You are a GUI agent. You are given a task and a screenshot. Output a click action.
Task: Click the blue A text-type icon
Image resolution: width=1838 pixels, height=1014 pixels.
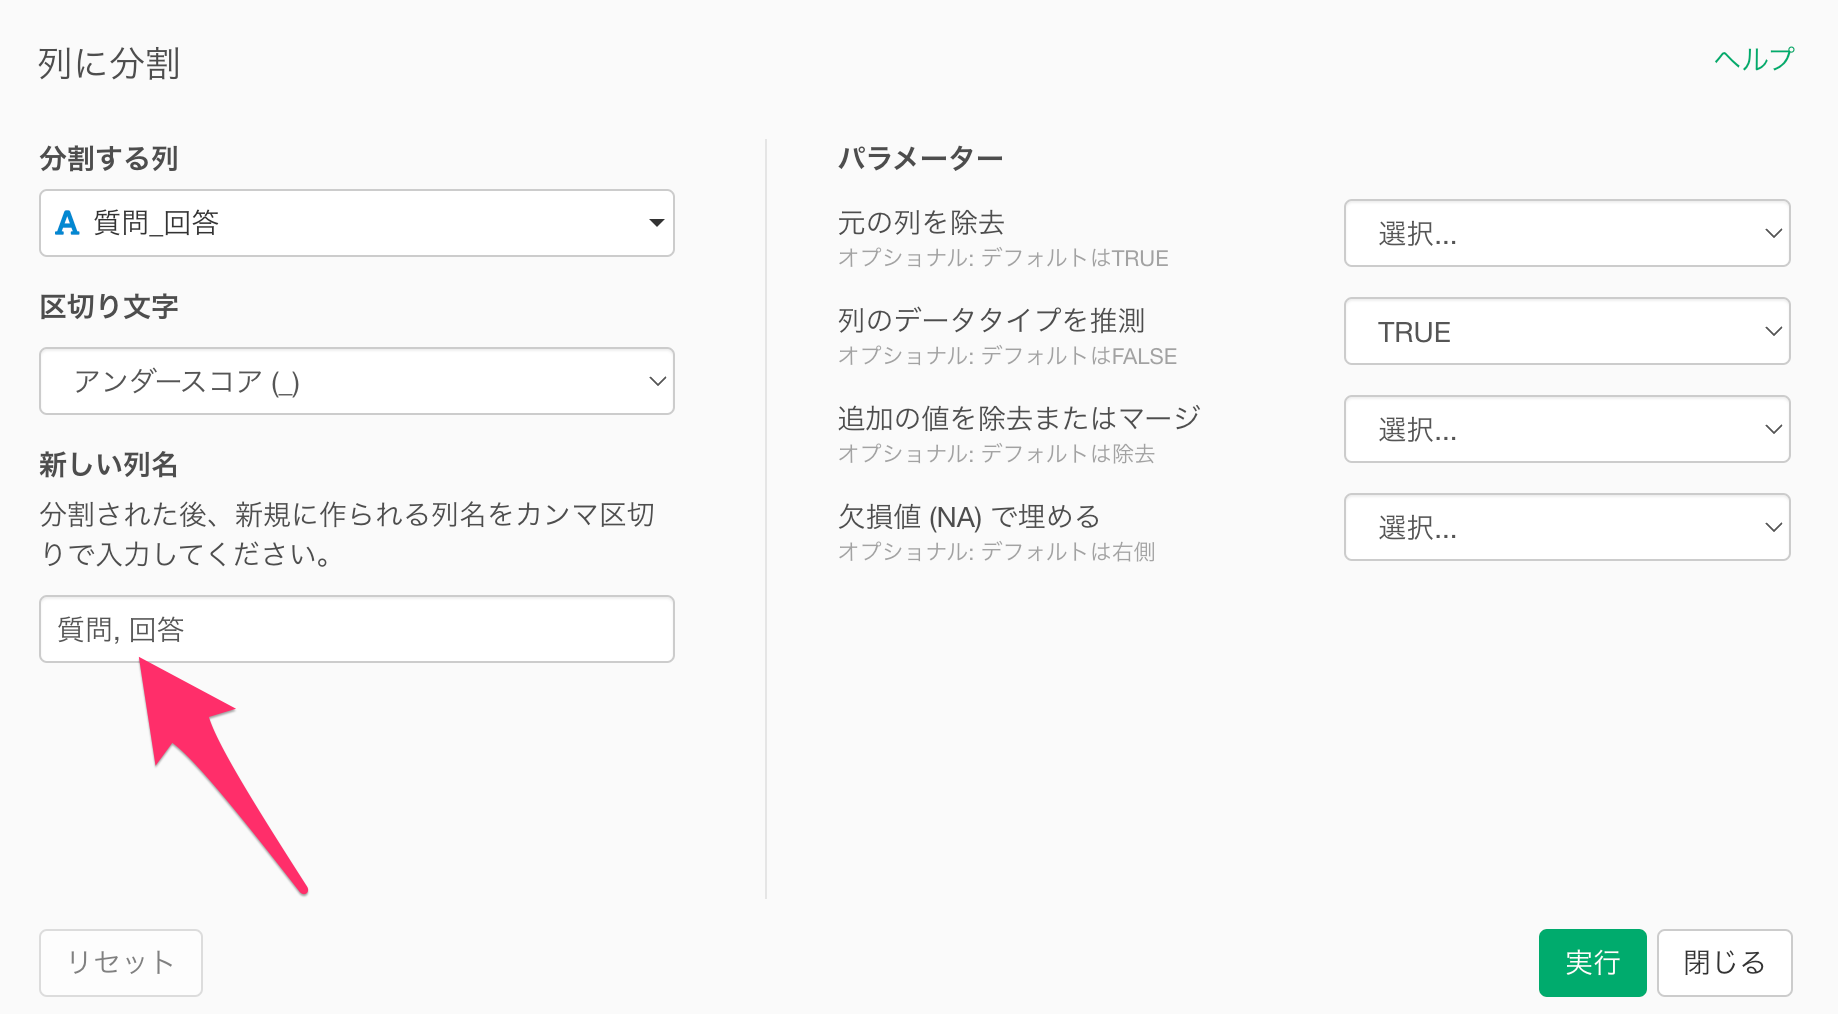pyautogui.click(x=67, y=223)
